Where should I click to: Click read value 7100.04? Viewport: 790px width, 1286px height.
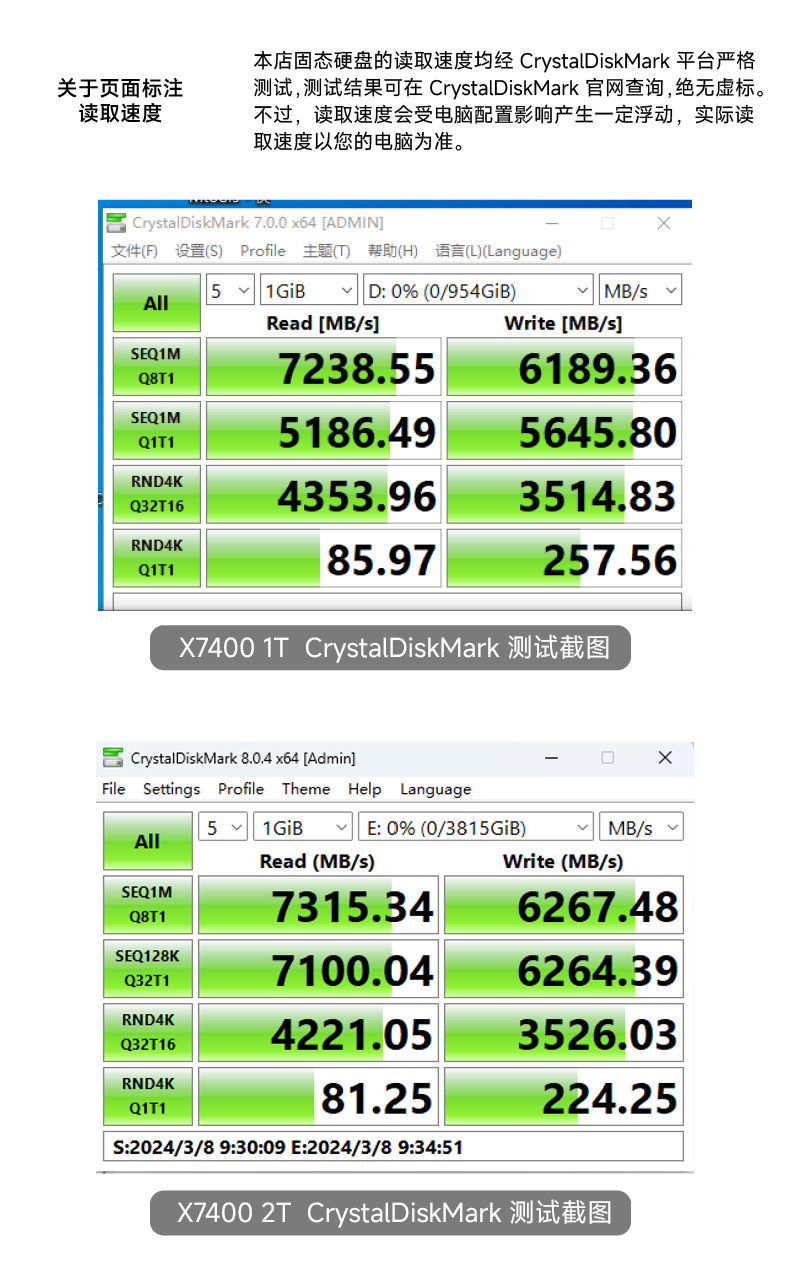coord(318,970)
